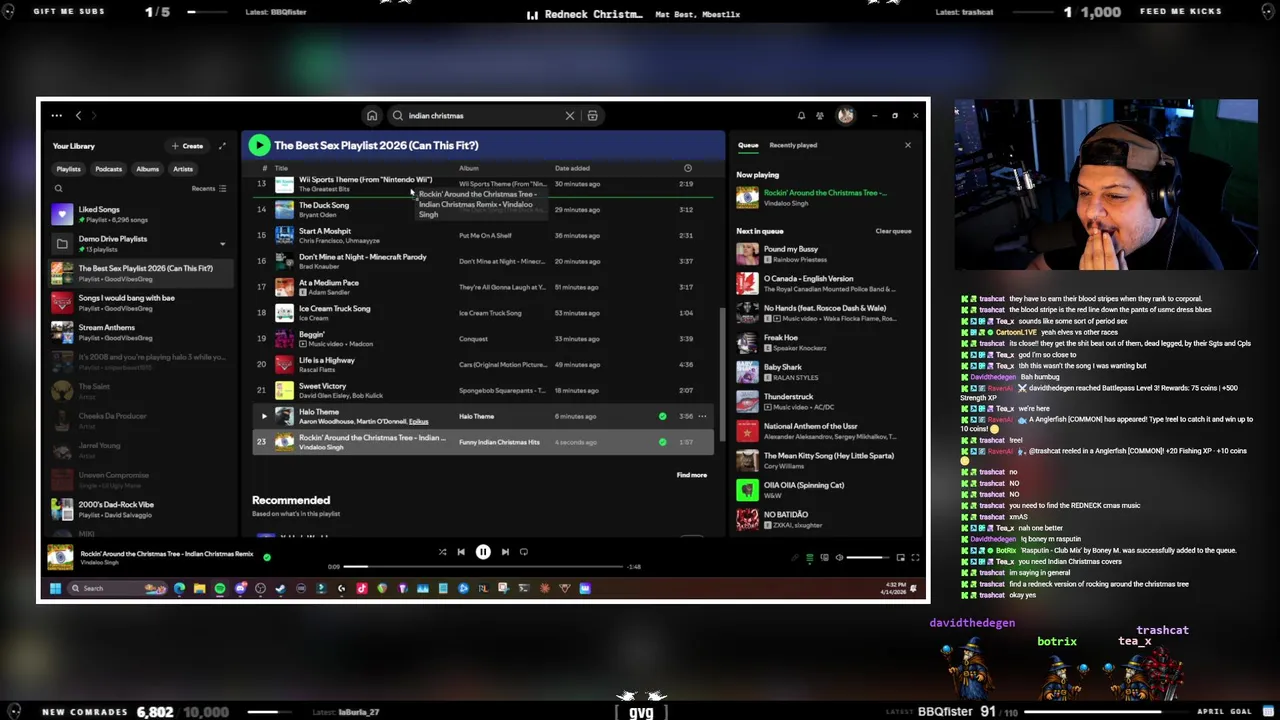Screen dimensions: 1280x720
Task: Open Friend Activity icon
Action: coord(820,116)
